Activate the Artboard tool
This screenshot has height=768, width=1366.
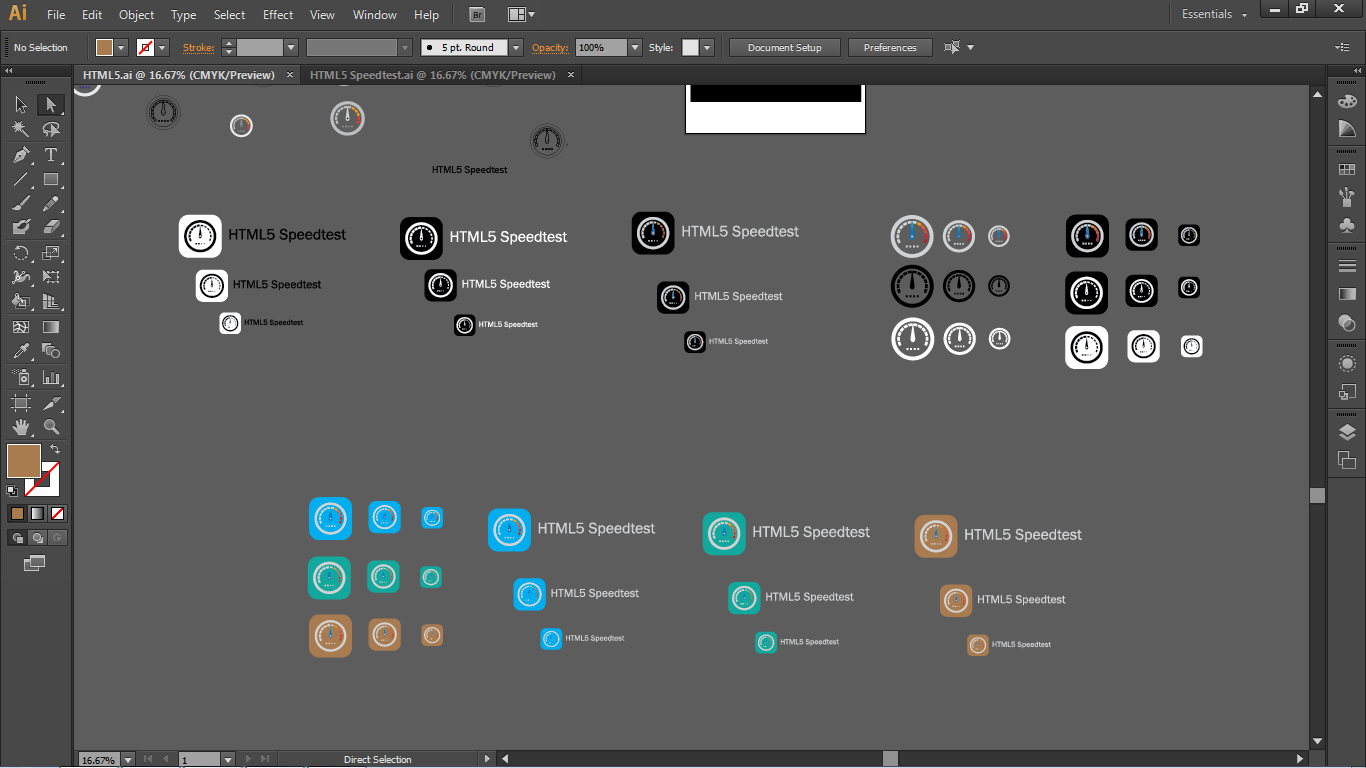pyautogui.click(x=21, y=403)
